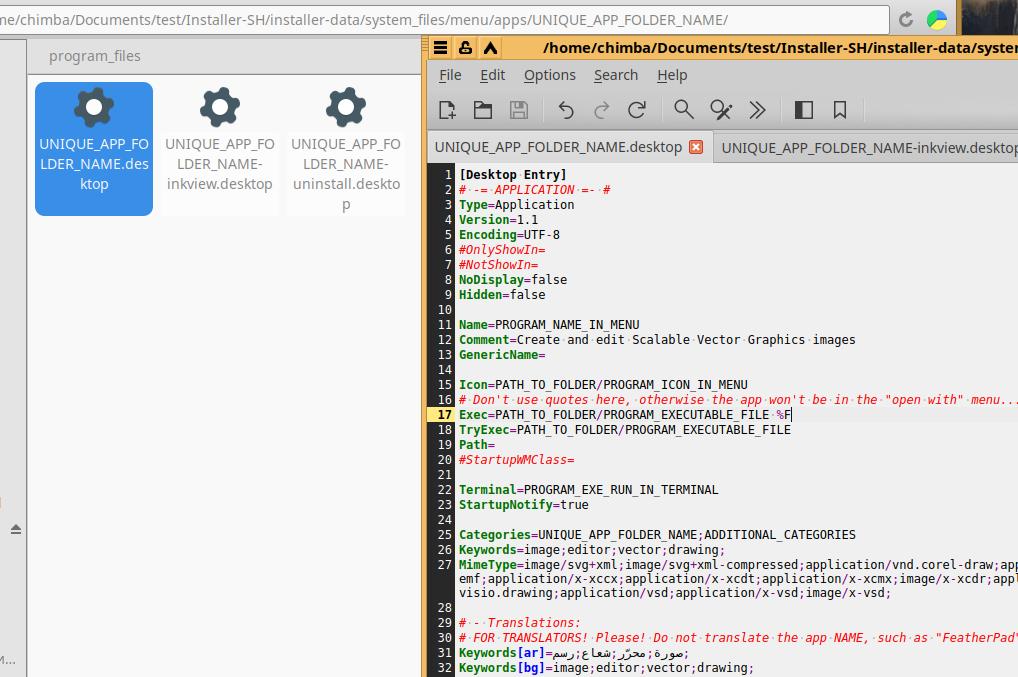Close the UNIQUE_APP_FOLDER_NAME.desktop tab
Image resolution: width=1018 pixels, height=677 pixels.
(x=696, y=147)
